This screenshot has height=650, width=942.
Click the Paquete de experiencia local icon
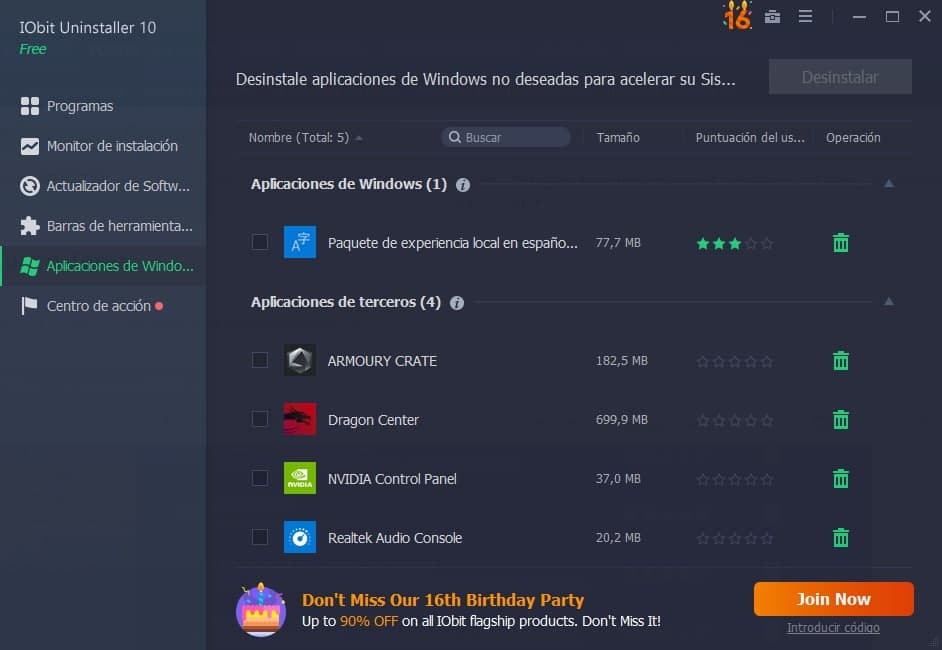[300, 242]
